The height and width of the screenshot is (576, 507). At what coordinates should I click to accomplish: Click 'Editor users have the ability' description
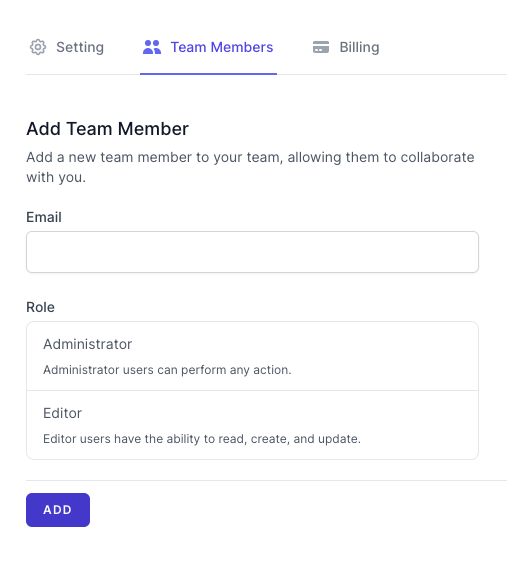pyautogui.click(x=202, y=439)
